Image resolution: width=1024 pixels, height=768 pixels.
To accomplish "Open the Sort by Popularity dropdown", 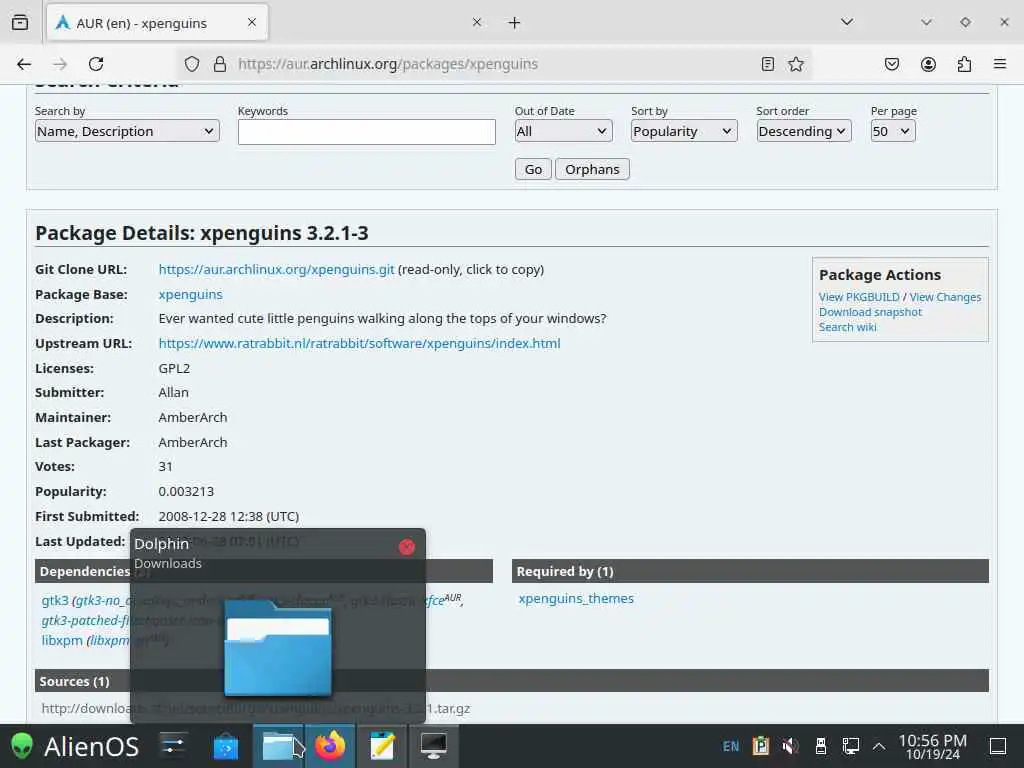I will click(x=684, y=131).
